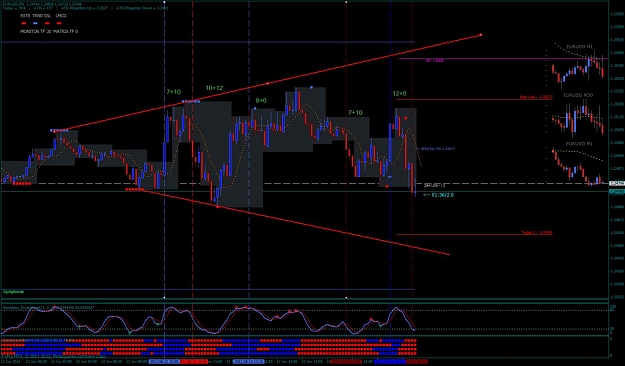This screenshot has height=366, width=625.
Task: Click the red SSL indicator marker
Action: pyautogui.click(x=47, y=24)
